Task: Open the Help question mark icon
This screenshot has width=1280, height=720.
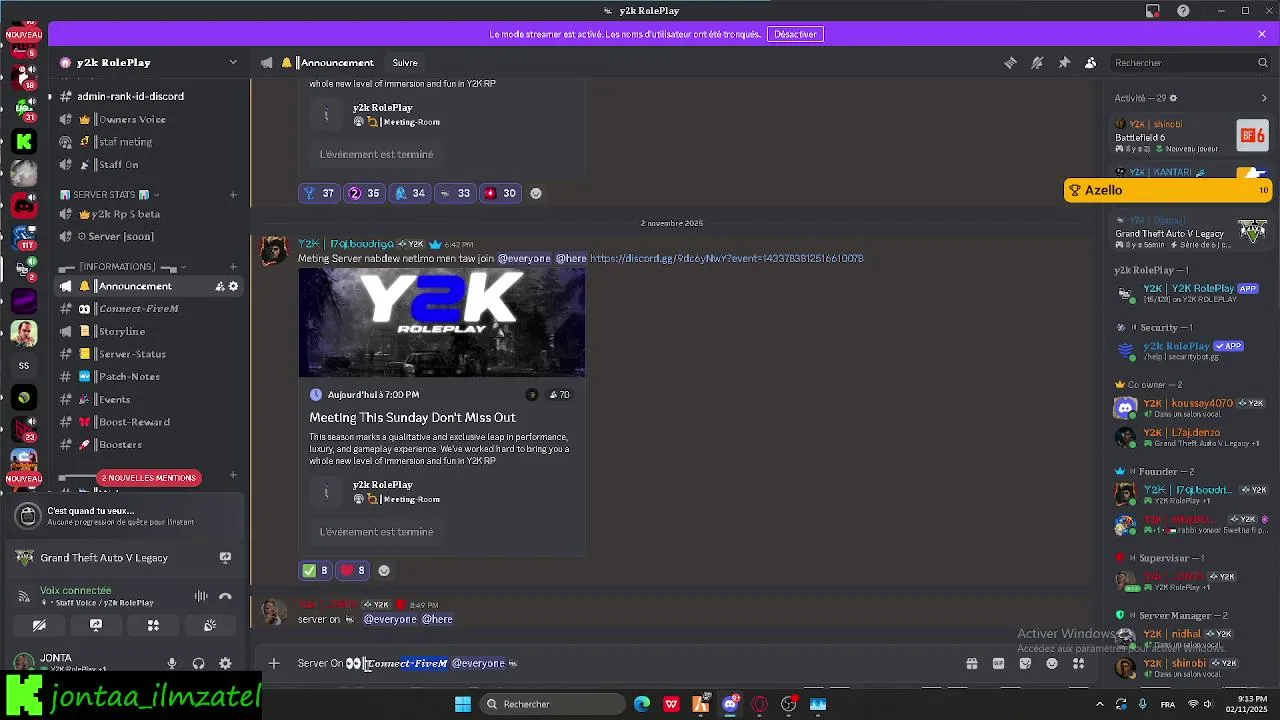Action: point(1184,11)
